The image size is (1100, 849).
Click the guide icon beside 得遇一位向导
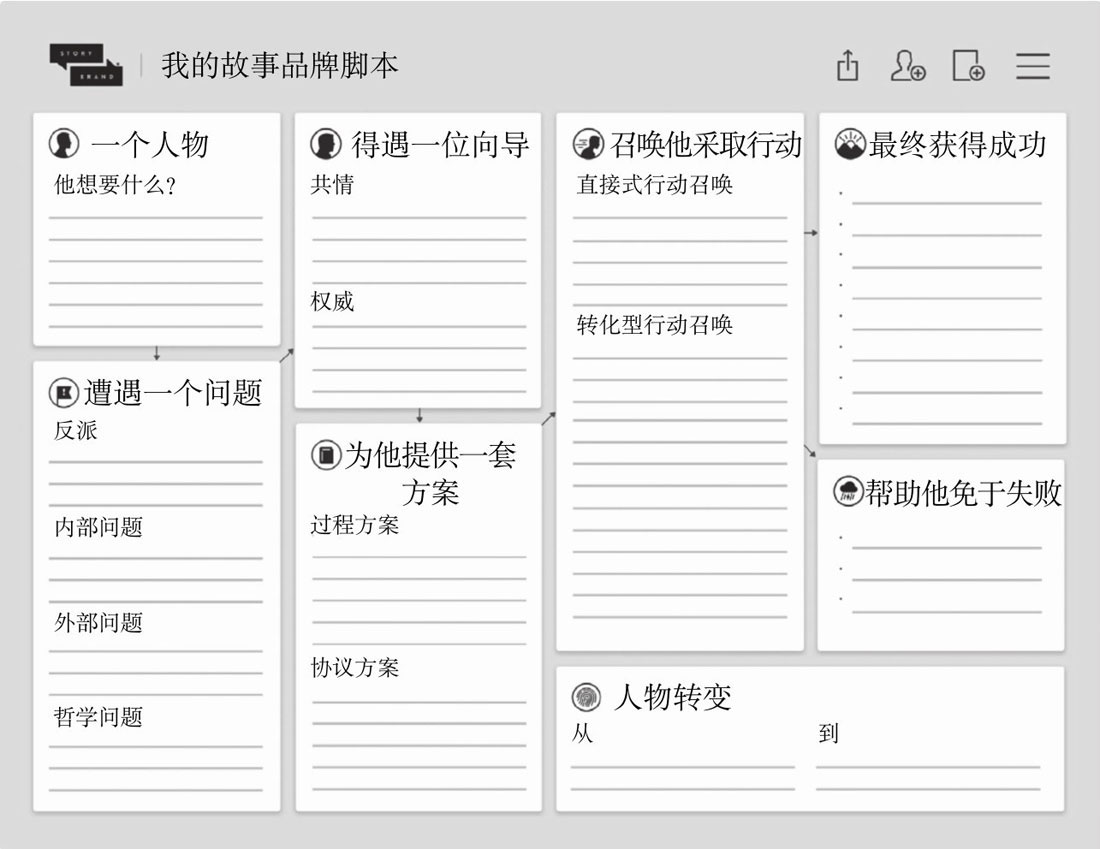pos(325,144)
